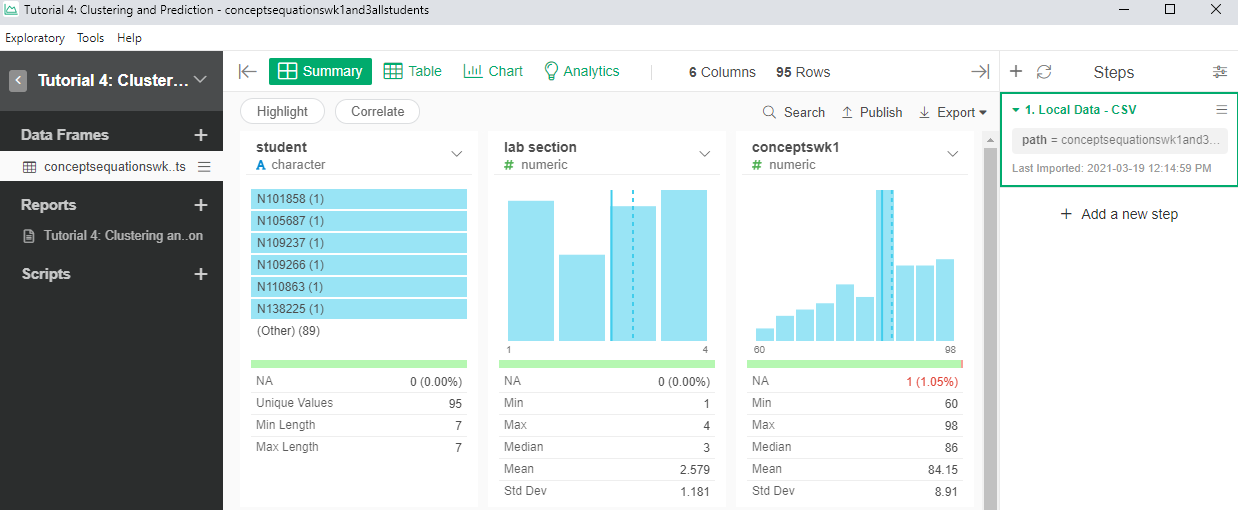This screenshot has height=510, width=1238.
Task: Switch to the Analytics tab
Action: 581,72
